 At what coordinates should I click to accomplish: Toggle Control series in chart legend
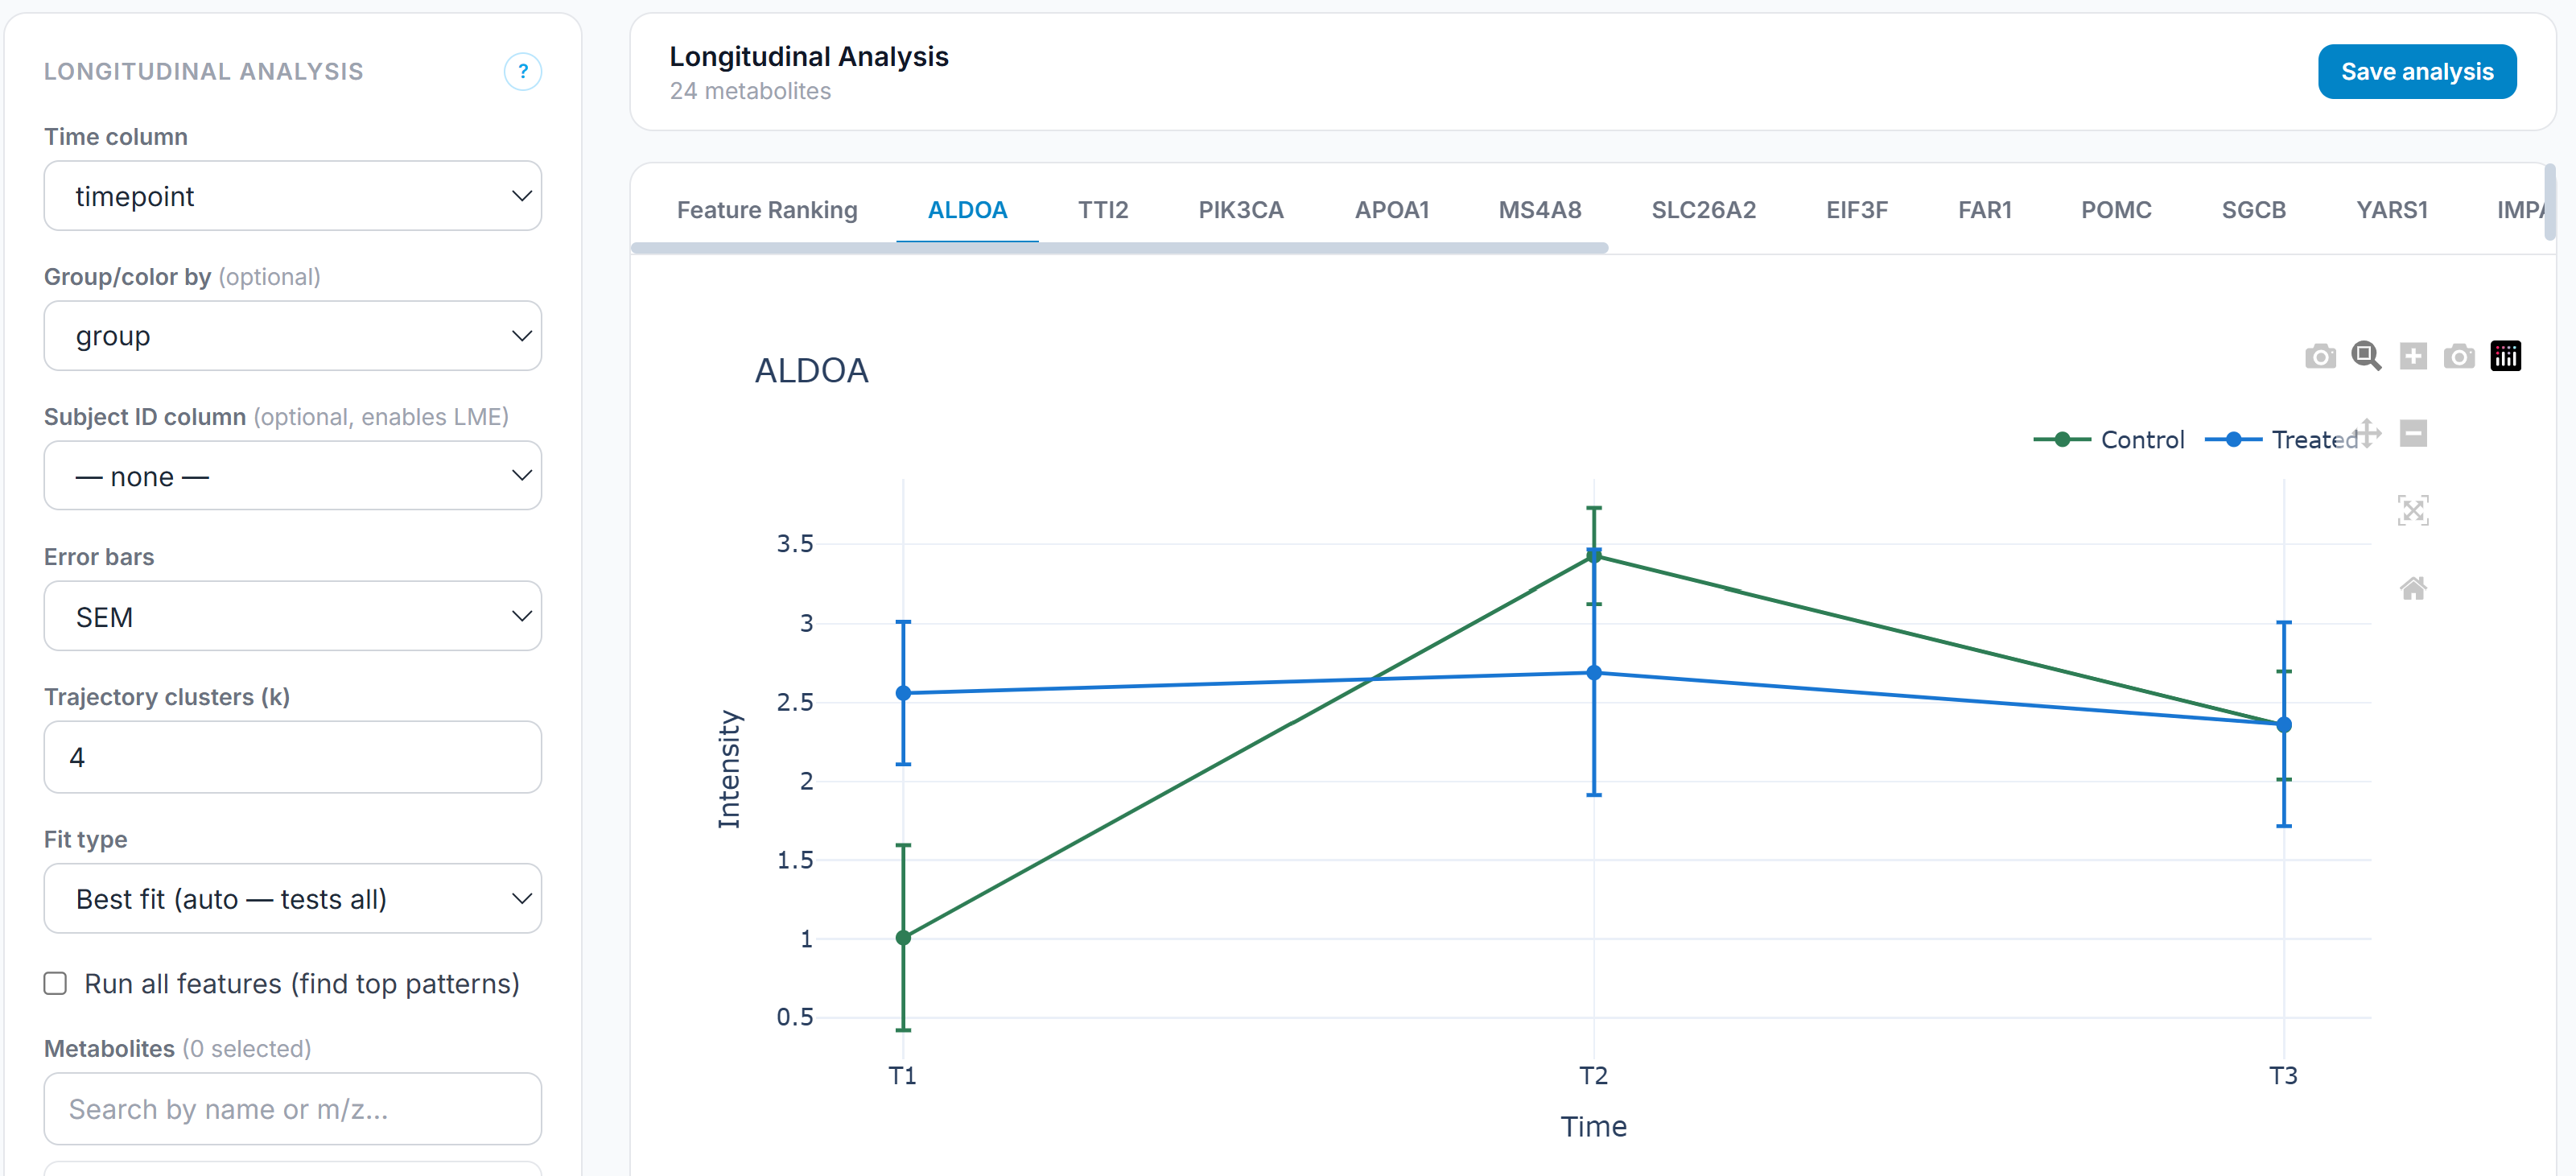click(2140, 440)
